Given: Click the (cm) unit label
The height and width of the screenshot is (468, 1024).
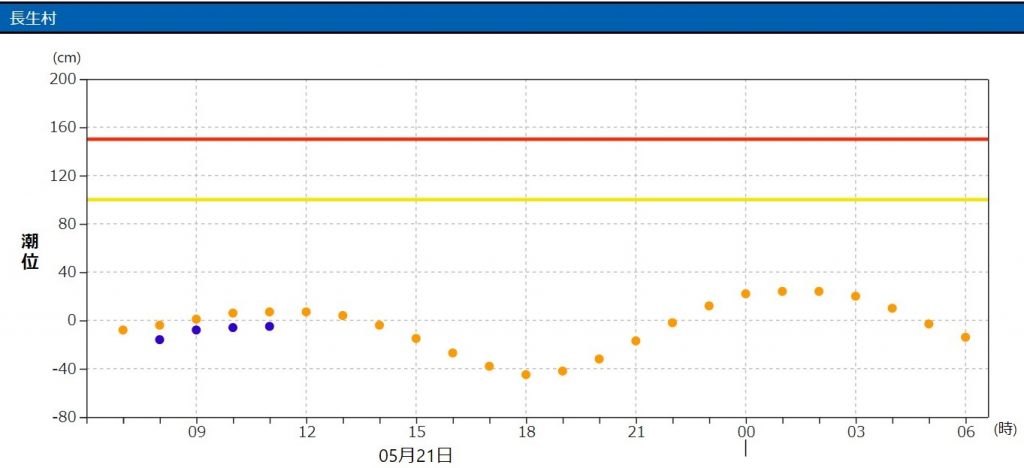Looking at the screenshot, I should [67, 58].
